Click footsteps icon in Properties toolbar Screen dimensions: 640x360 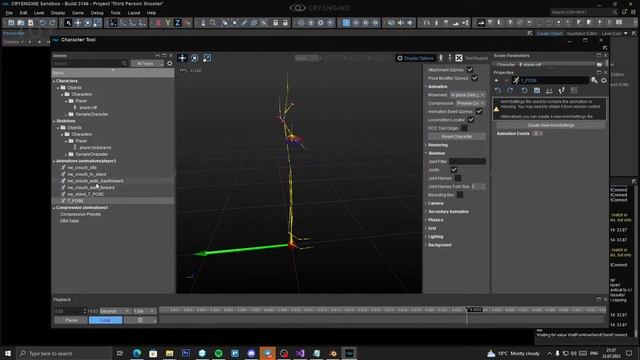(x=562, y=90)
